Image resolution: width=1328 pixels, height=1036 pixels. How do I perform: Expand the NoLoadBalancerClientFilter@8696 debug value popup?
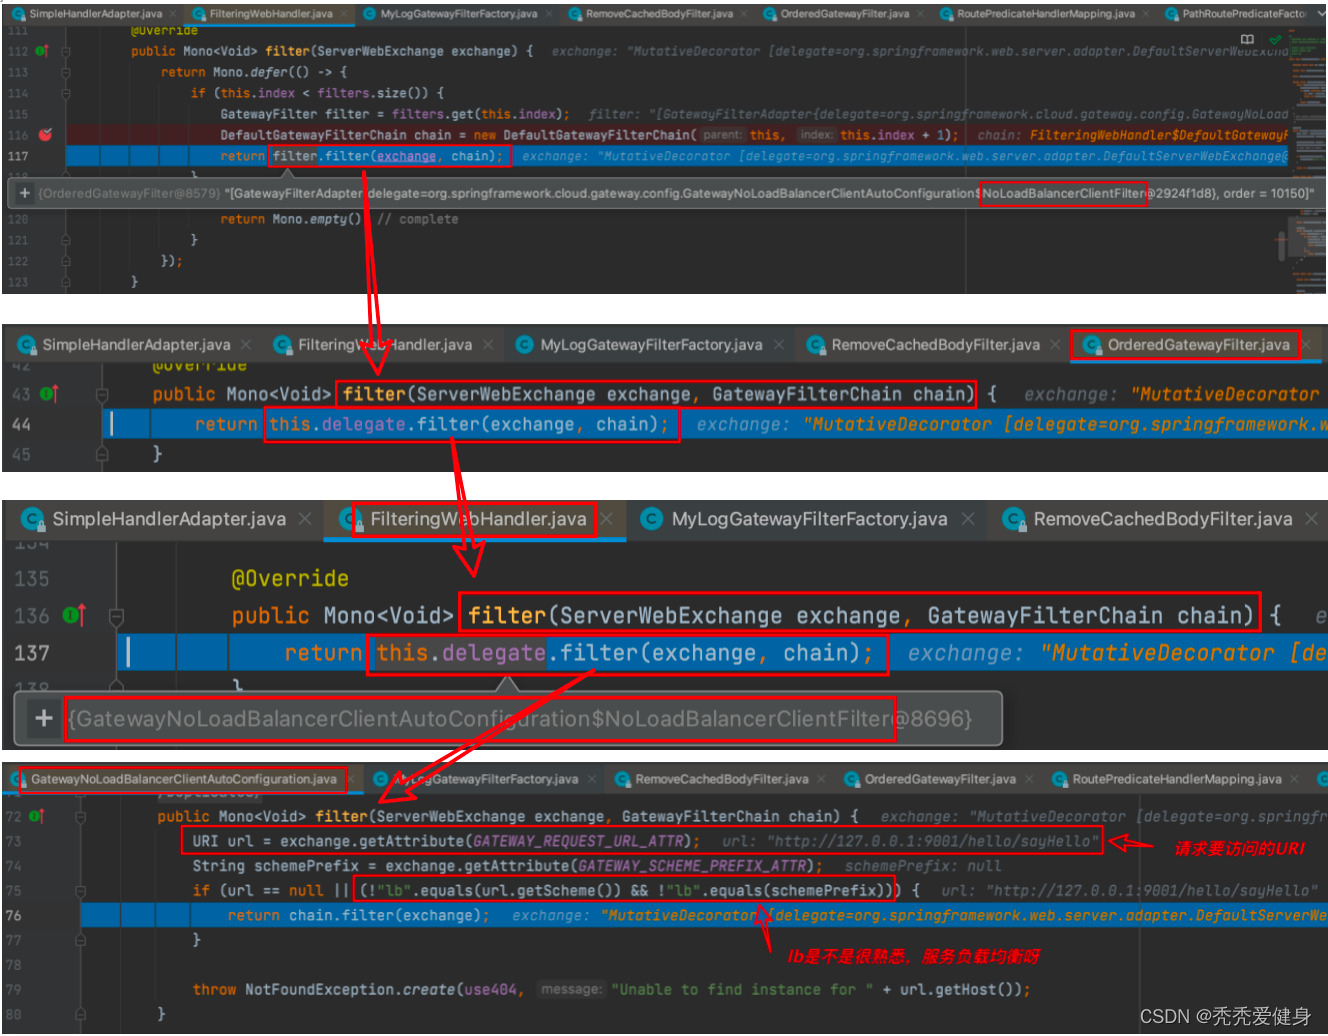[43, 718]
